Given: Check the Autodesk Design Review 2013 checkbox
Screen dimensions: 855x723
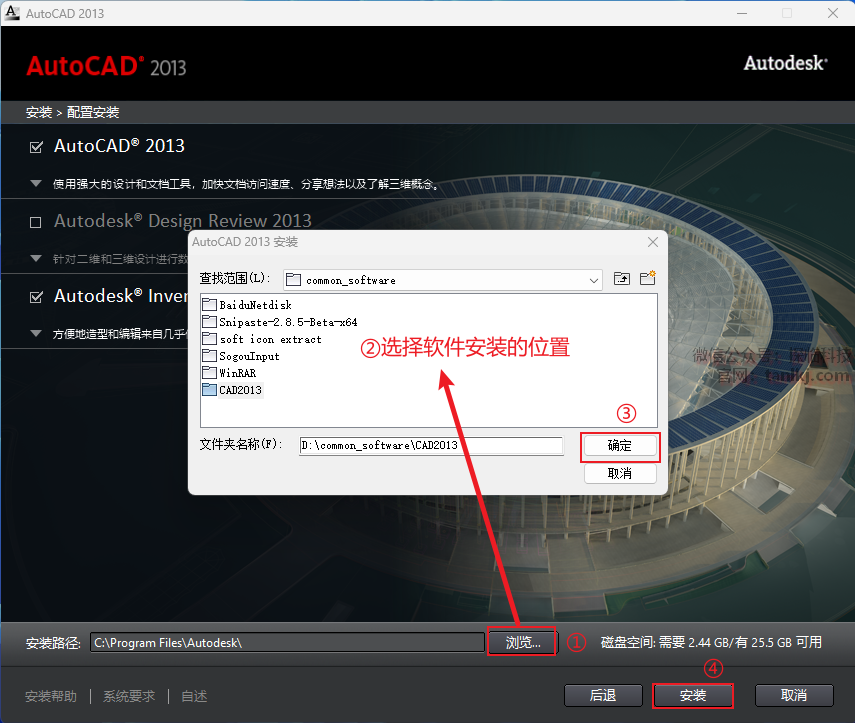Looking at the screenshot, I should pos(35,222).
